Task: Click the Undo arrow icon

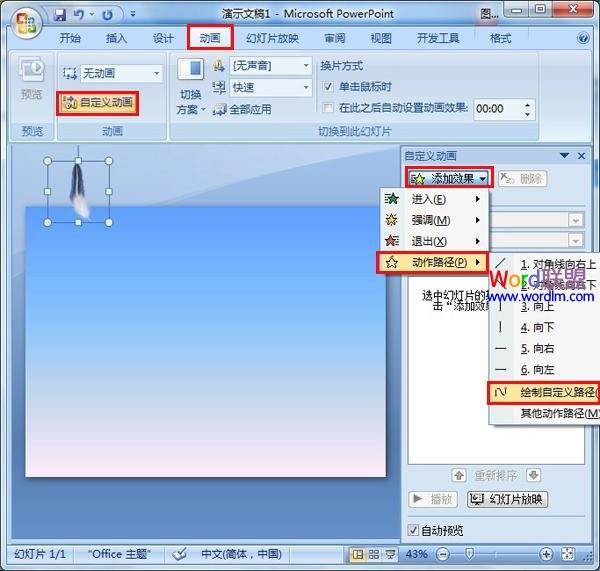Action: [78, 15]
